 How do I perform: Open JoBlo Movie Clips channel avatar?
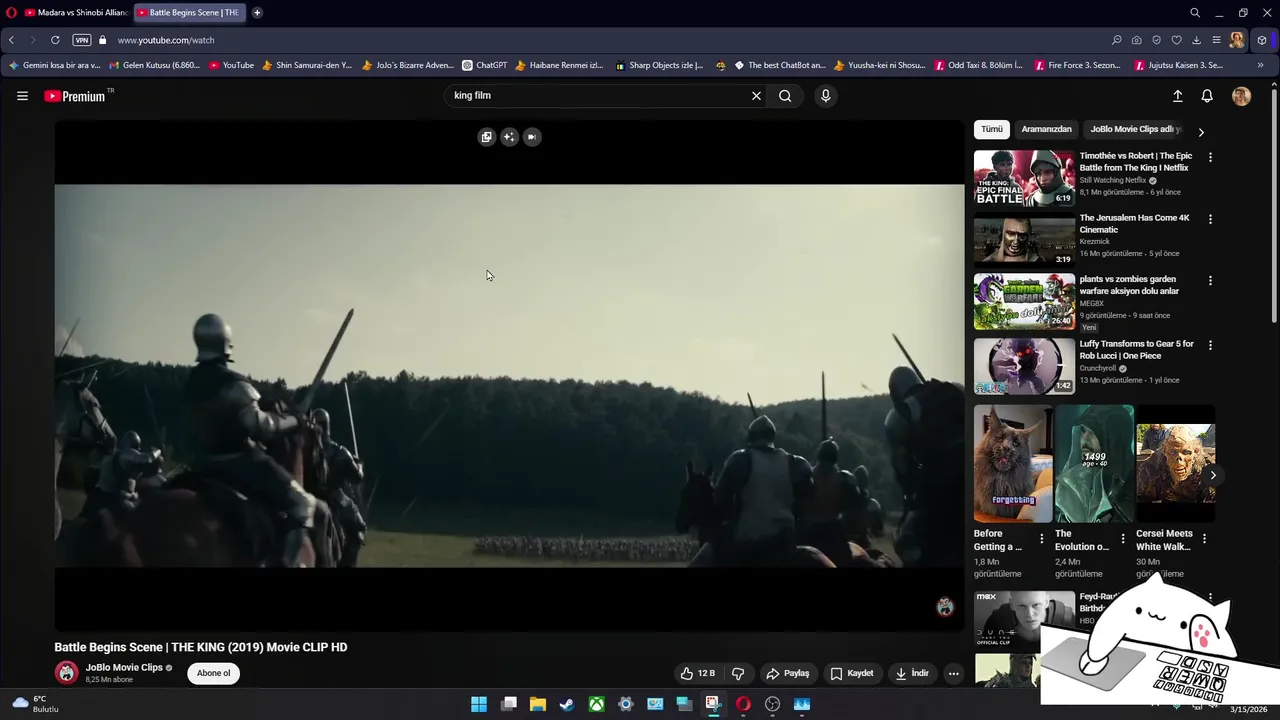pos(67,673)
